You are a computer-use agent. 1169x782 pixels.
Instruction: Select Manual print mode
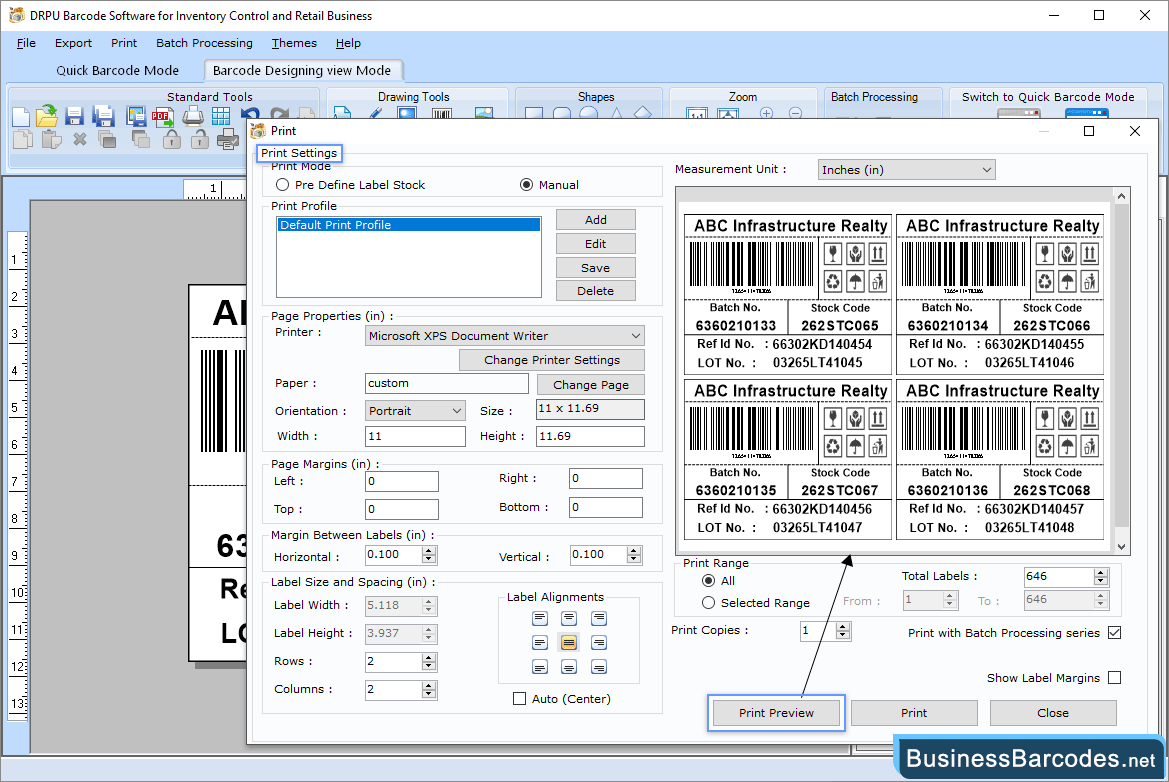(526, 185)
